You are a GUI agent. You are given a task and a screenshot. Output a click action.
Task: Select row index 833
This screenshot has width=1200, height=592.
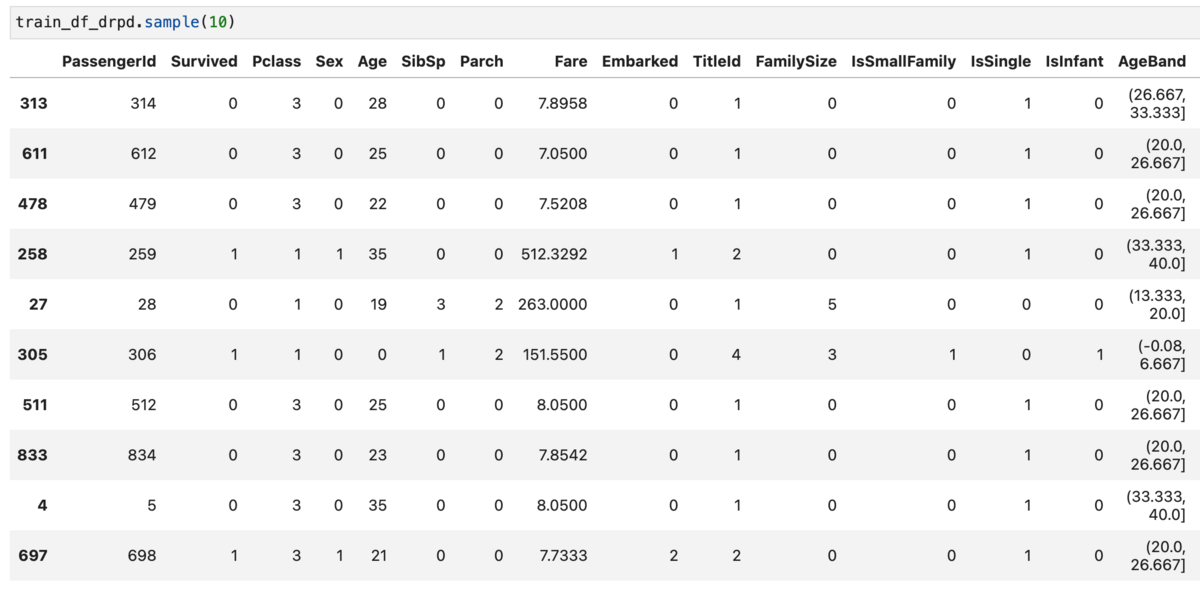click(33, 454)
